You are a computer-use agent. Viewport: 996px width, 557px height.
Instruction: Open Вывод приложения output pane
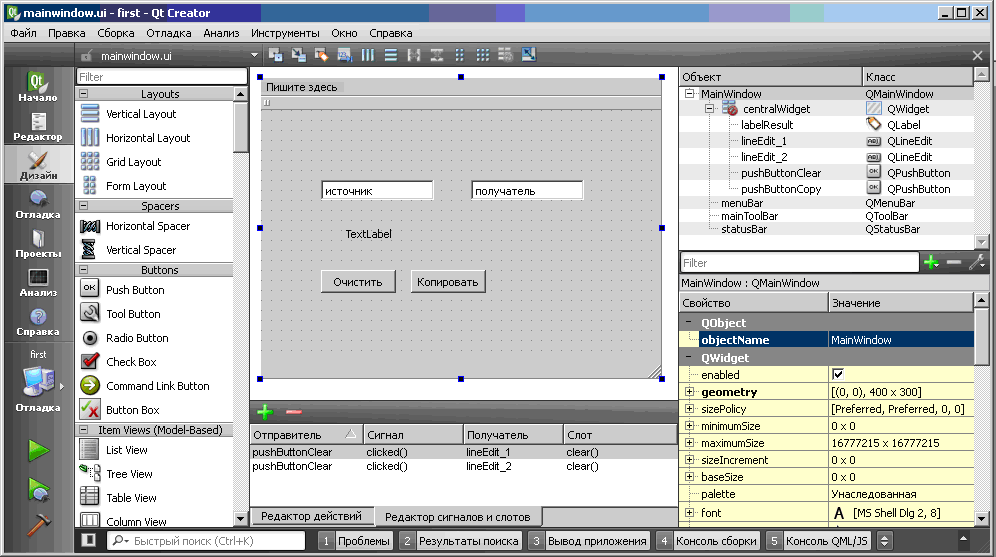[589, 540]
